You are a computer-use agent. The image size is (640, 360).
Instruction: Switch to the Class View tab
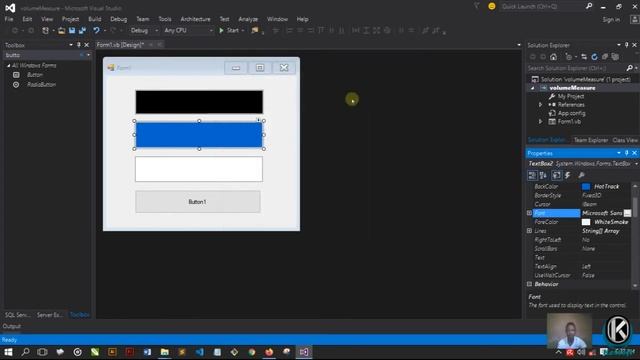click(624, 140)
